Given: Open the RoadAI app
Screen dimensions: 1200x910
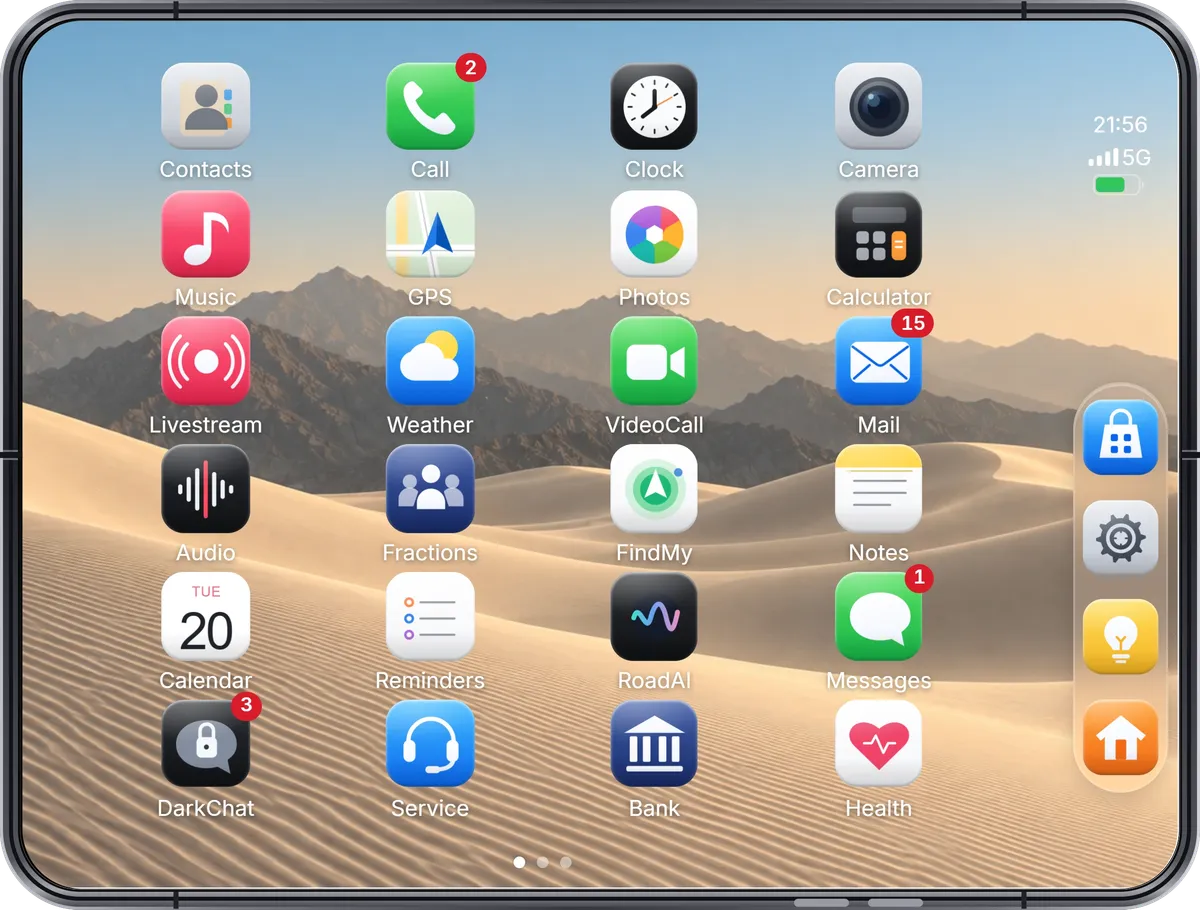Looking at the screenshot, I should [x=654, y=617].
